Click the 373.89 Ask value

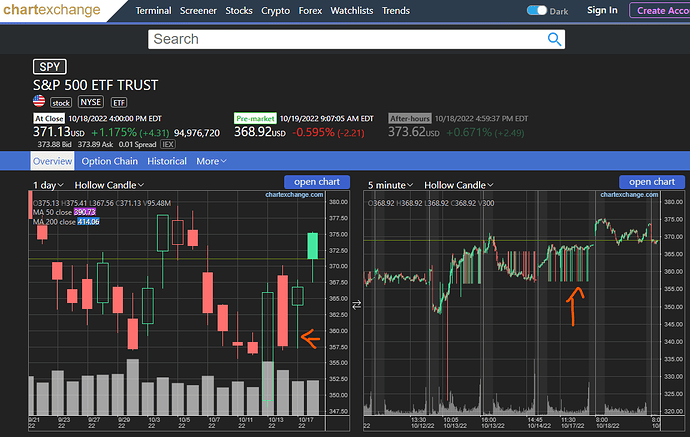click(x=95, y=144)
